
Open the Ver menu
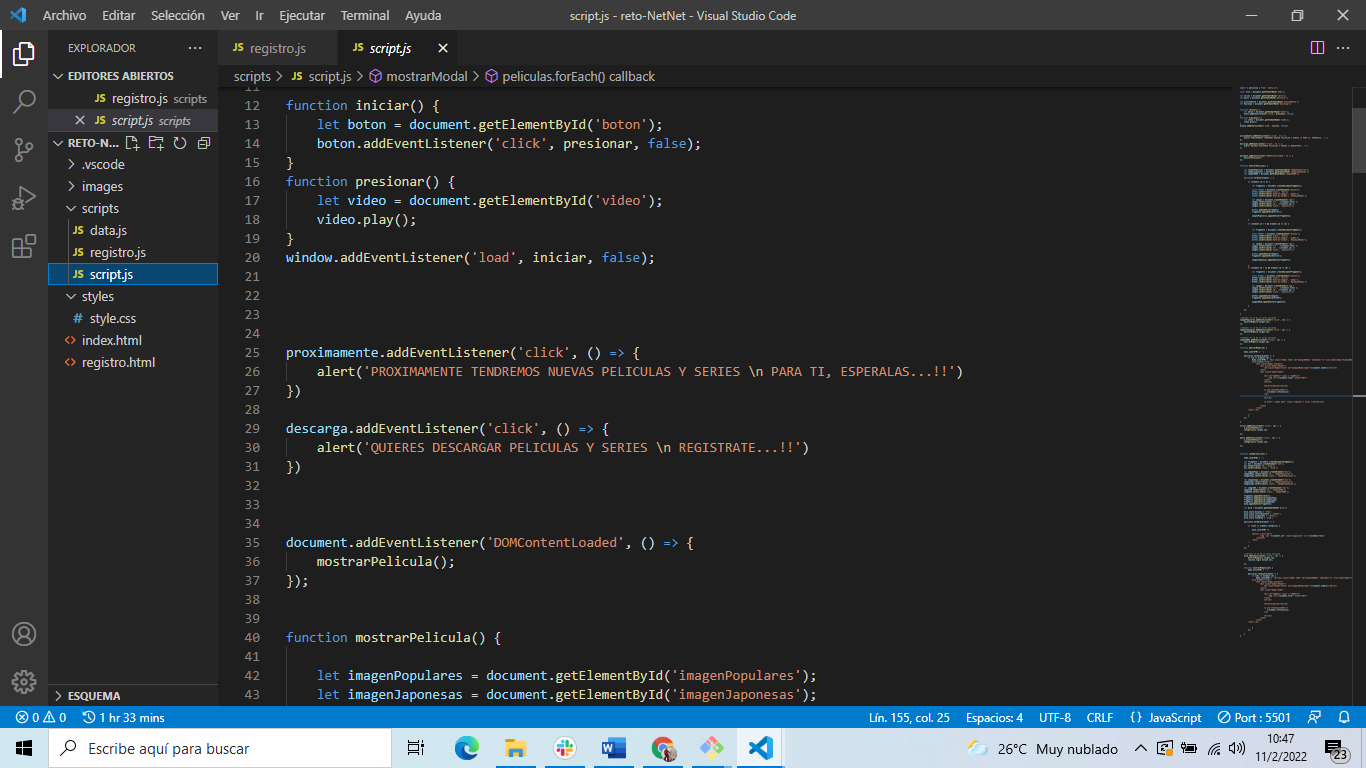(x=230, y=16)
